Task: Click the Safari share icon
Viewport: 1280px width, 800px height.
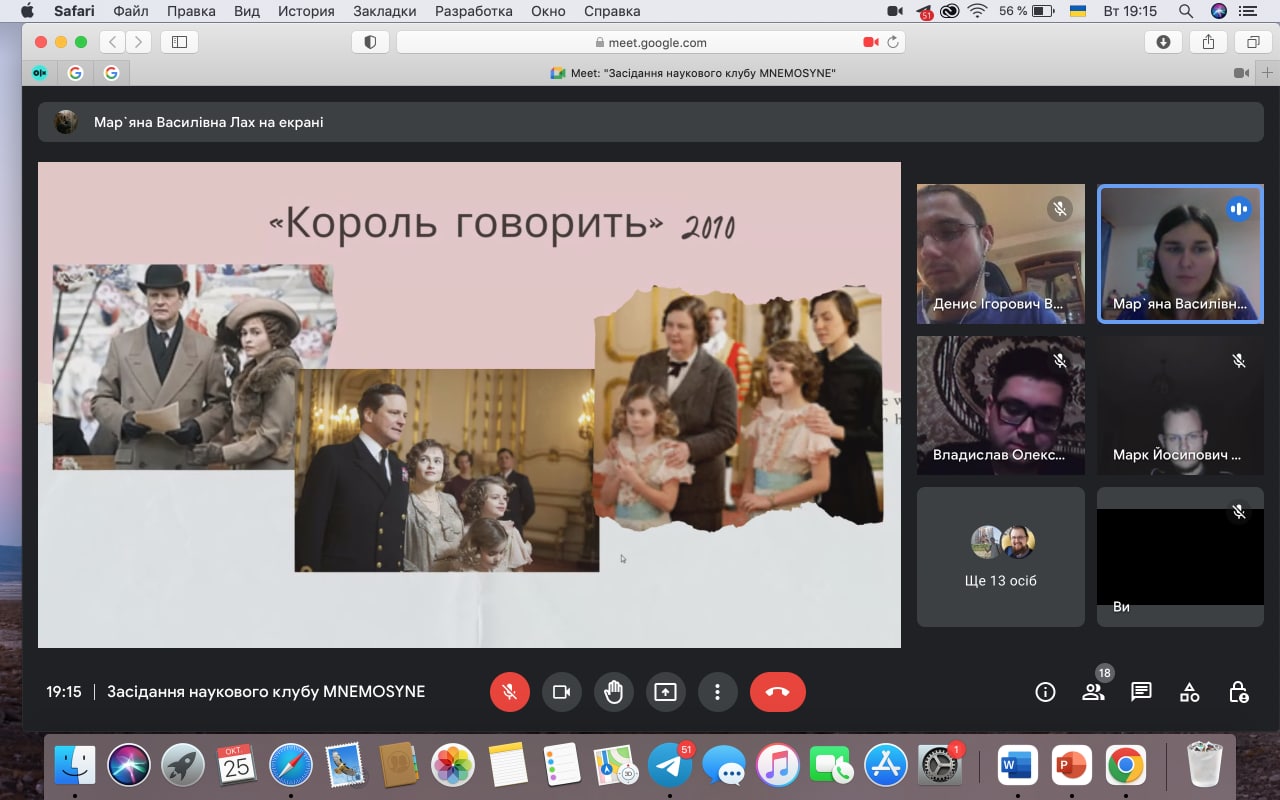Action: (x=1208, y=42)
